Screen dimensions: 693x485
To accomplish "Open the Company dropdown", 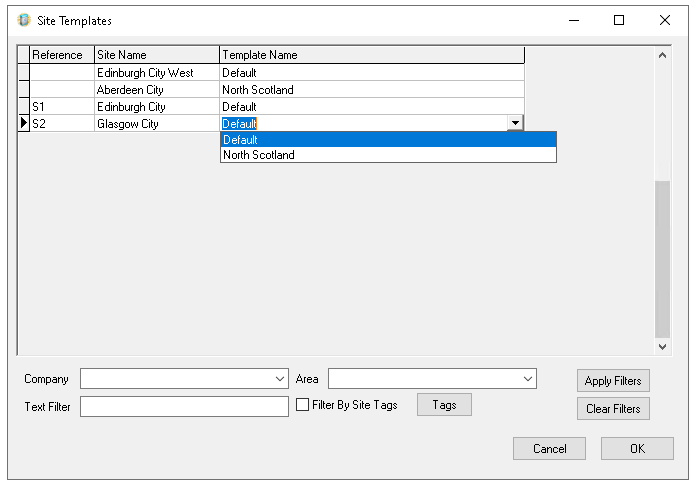I will tap(279, 380).
